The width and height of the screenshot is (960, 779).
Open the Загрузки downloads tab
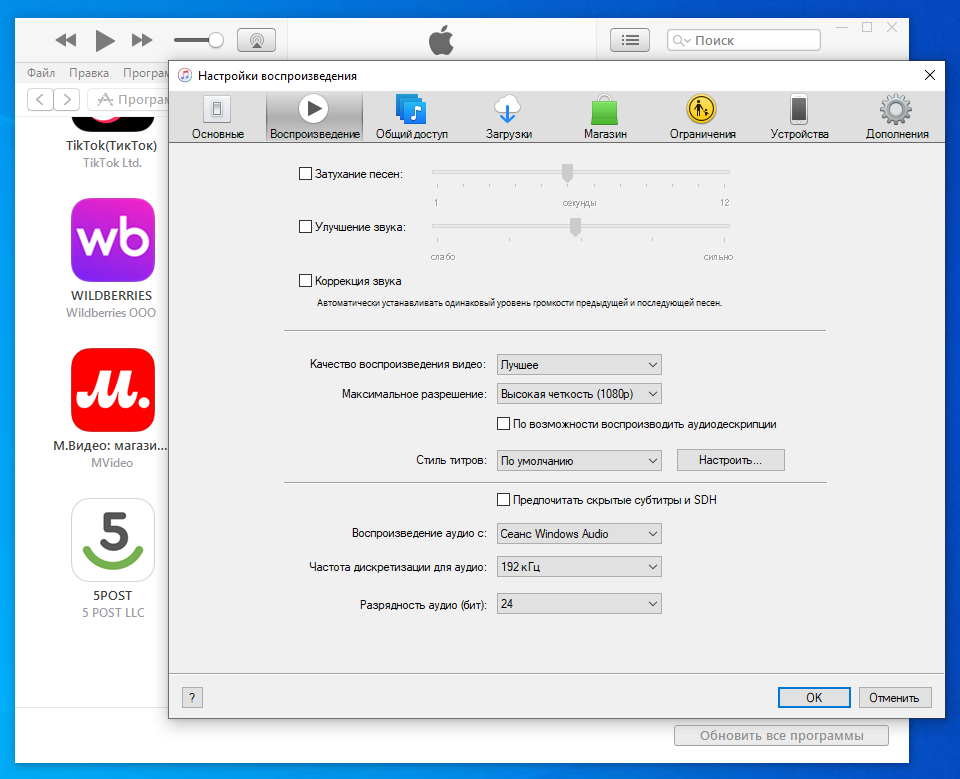[x=508, y=117]
